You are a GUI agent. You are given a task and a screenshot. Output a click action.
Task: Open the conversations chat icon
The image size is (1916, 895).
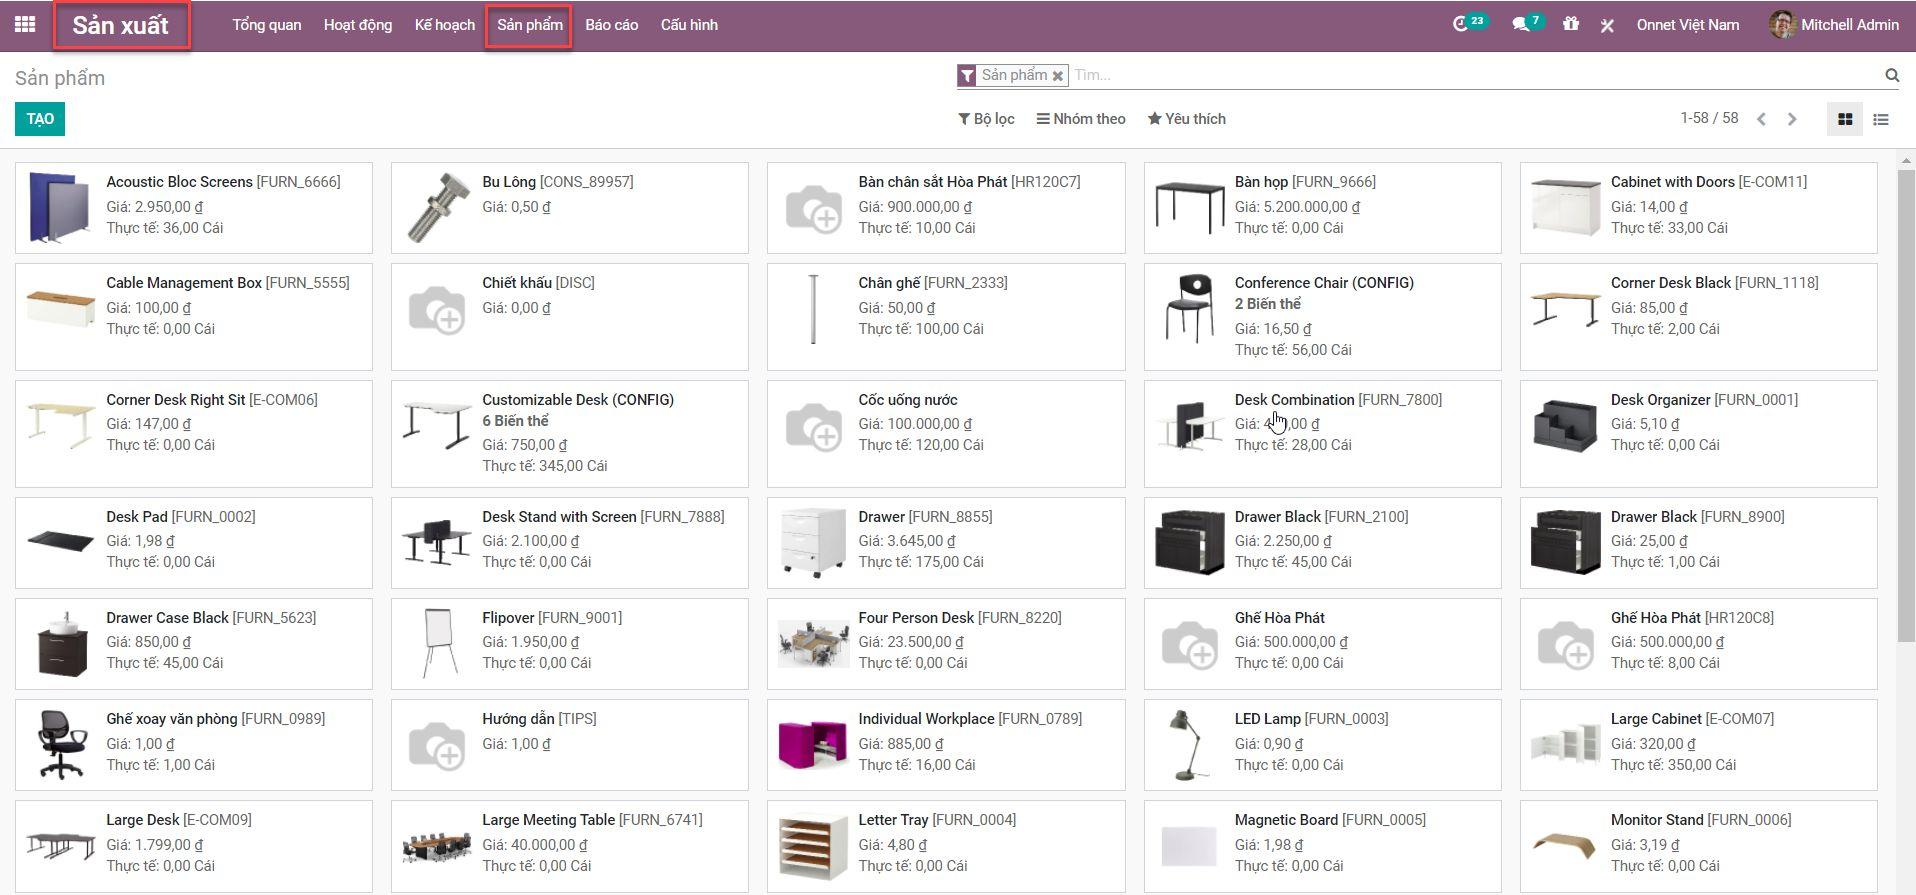tap(1520, 25)
